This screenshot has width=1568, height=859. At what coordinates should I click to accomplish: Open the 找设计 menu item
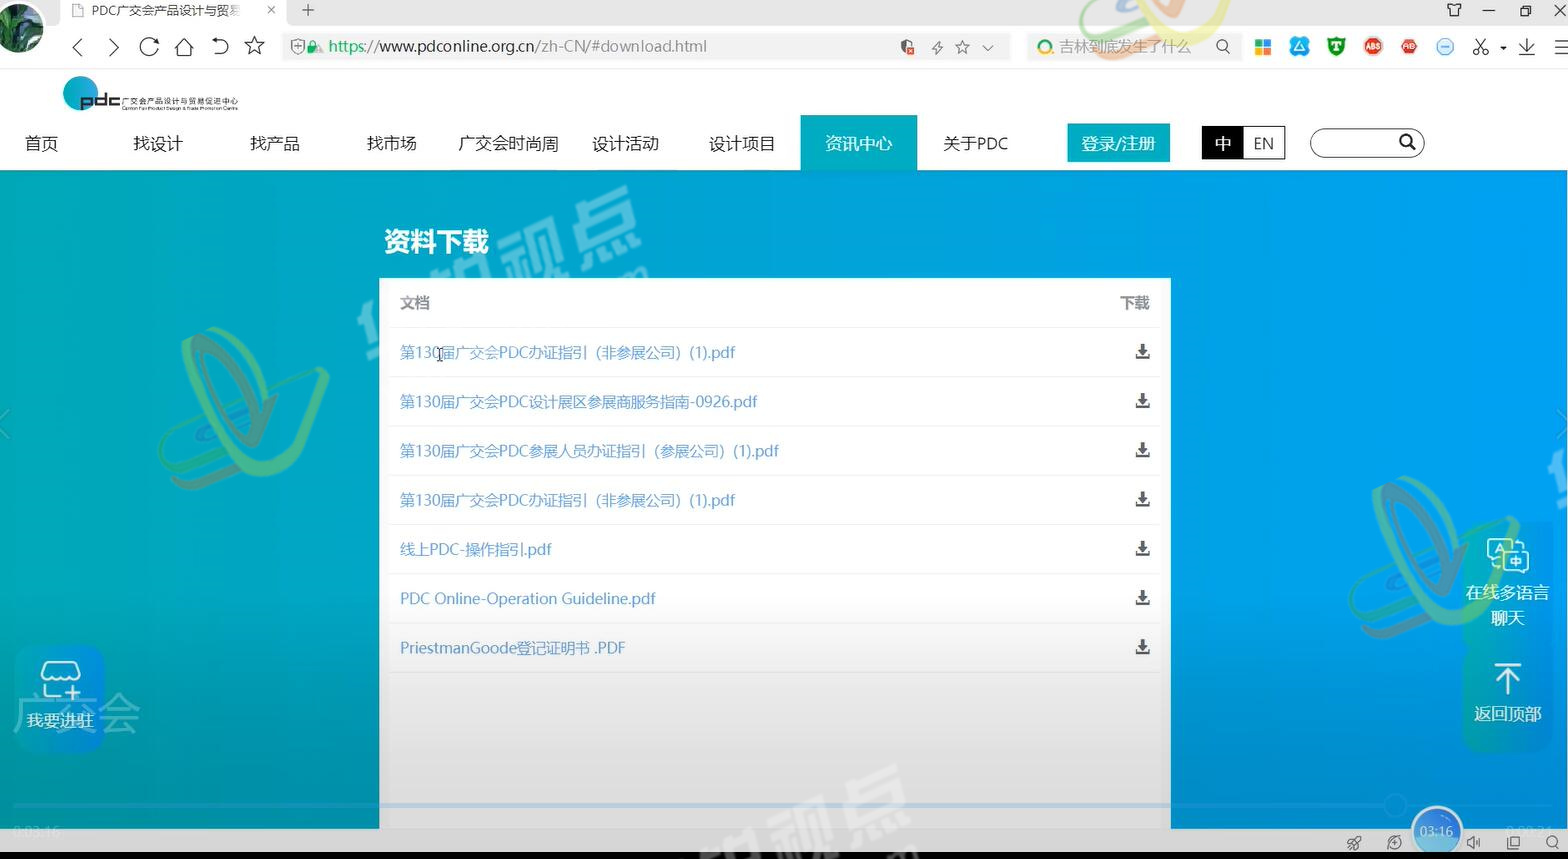(158, 144)
